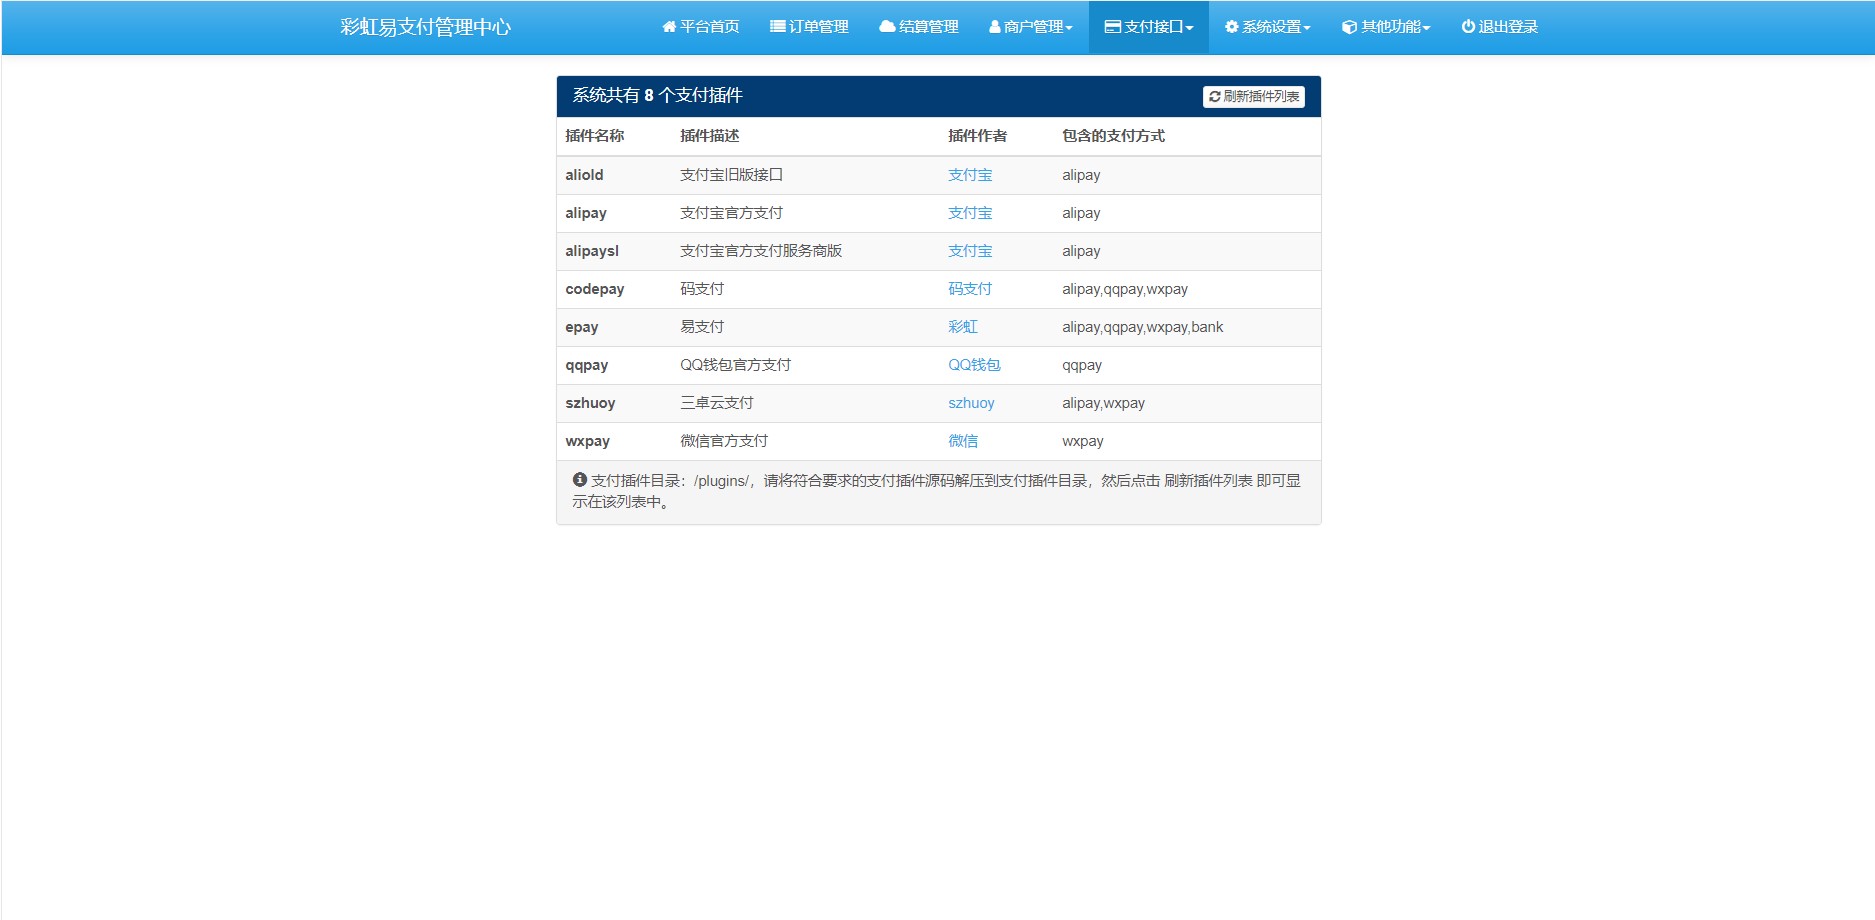Click the info icon before 支付插件目录
Viewport: 1875px width, 920px height.
pyautogui.click(x=580, y=480)
